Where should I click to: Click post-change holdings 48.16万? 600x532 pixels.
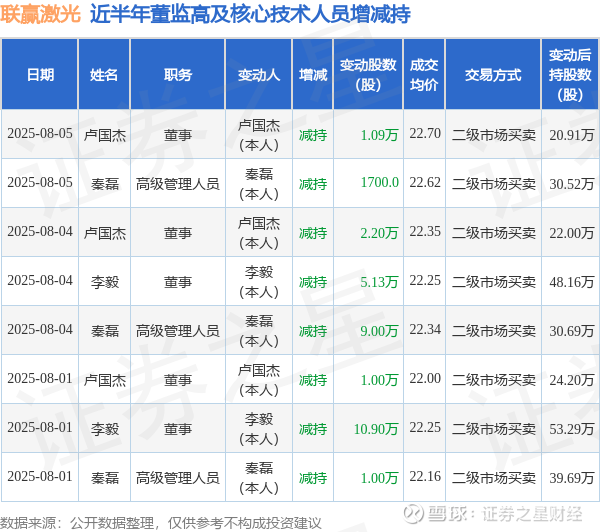coord(572,281)
